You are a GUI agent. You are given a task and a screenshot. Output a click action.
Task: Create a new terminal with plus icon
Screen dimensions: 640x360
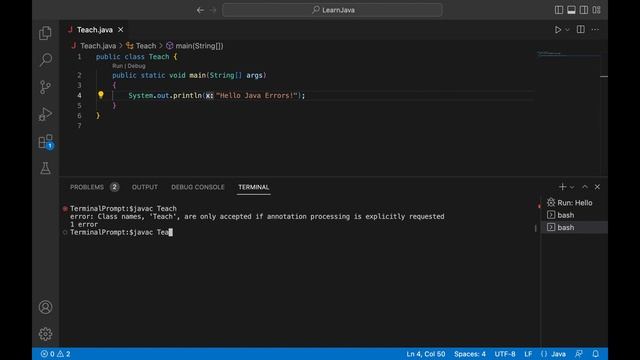(x=562, y=187)
